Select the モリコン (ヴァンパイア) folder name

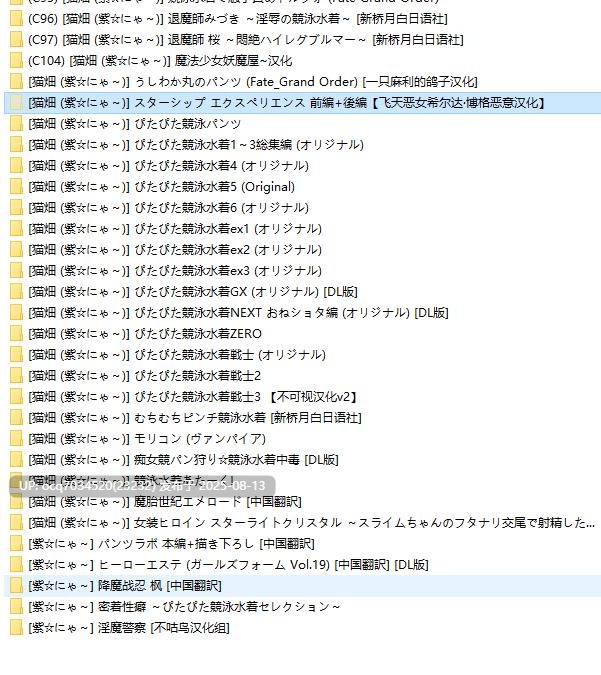click(147, 439)
